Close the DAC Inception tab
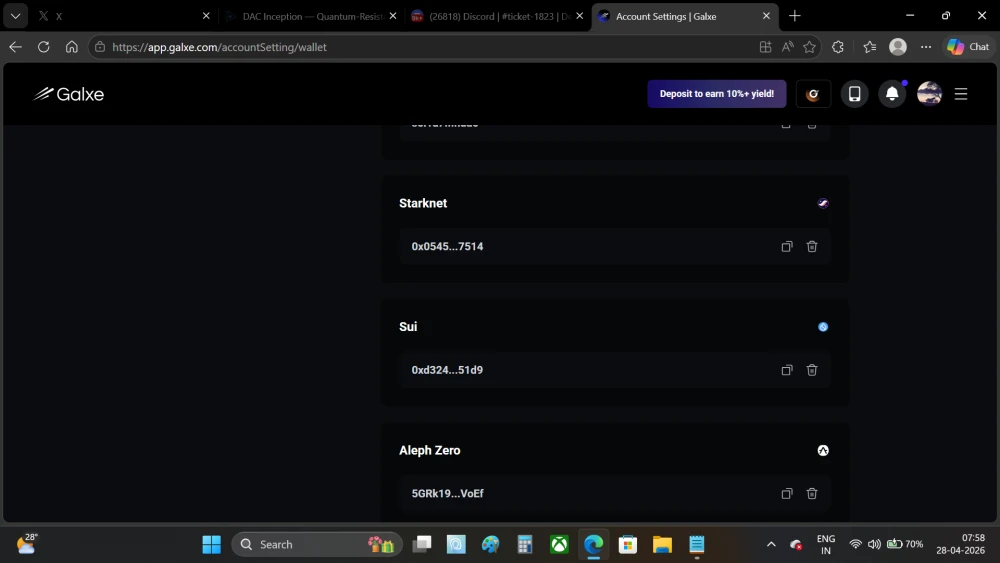The width and height of the screenshot is (1000, 563). 393,16
